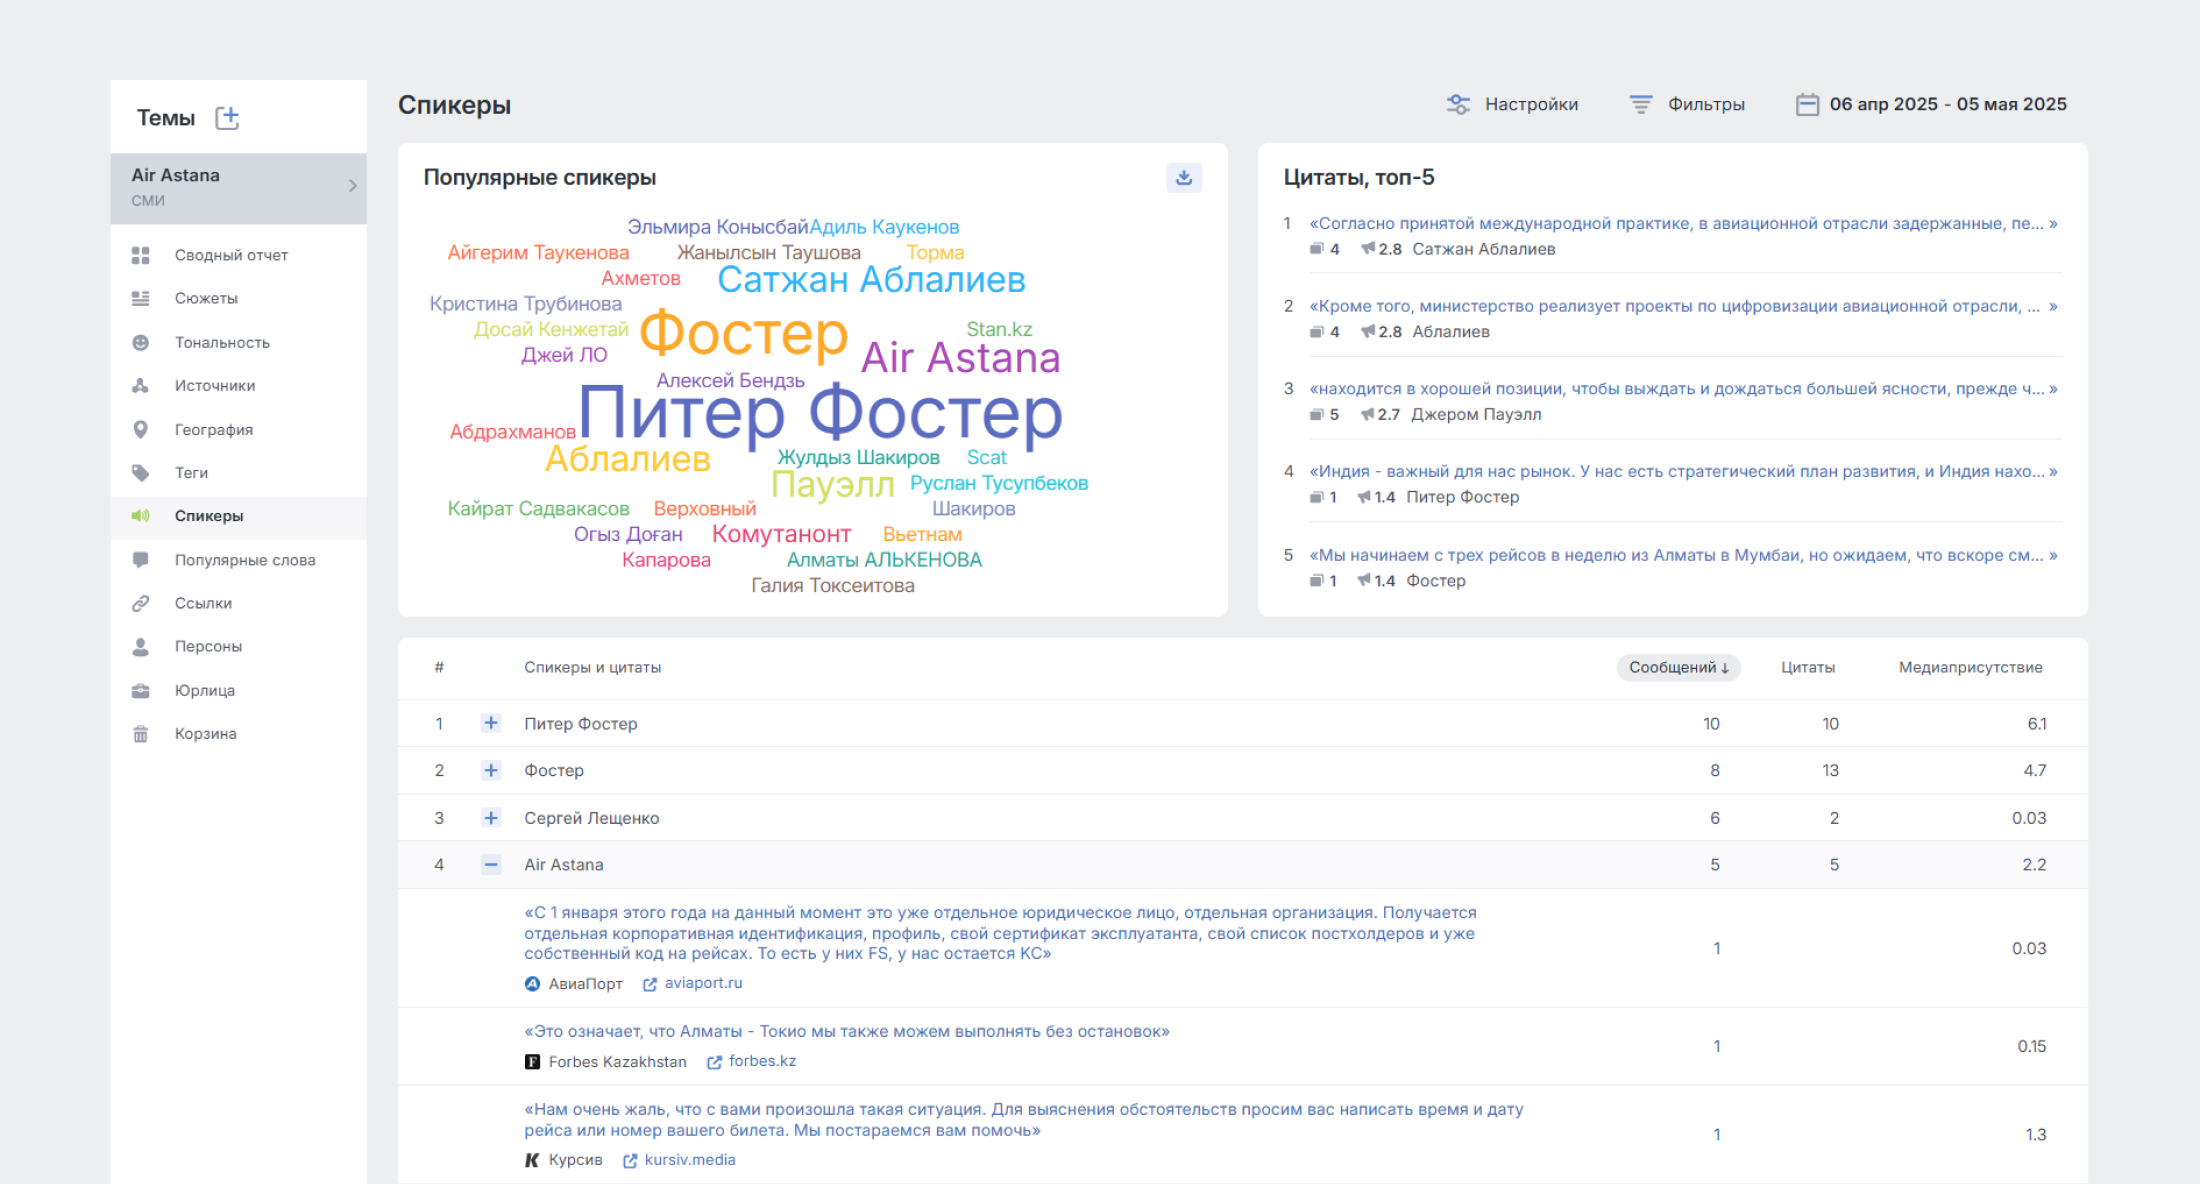Open the Персоны section
Screen dimensions: 2200x1184
click(x=208, y=646)
